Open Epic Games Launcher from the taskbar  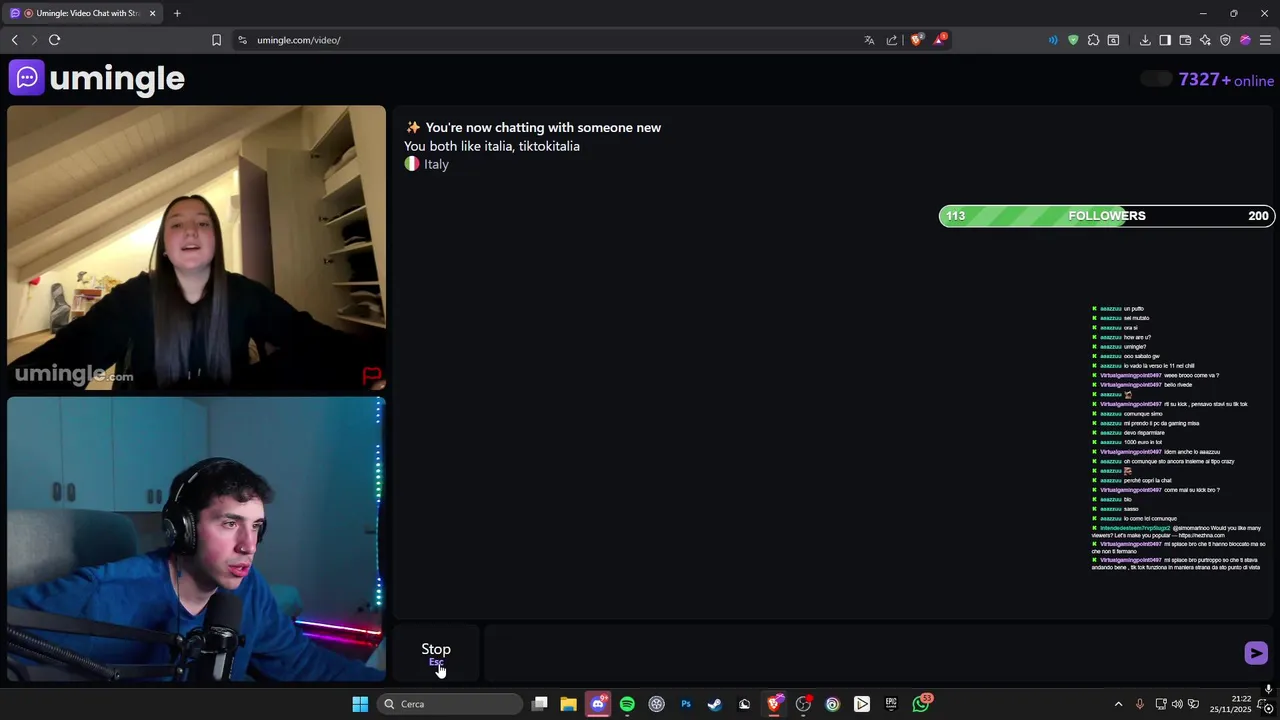pyautogui.click(x=891, y=704)
